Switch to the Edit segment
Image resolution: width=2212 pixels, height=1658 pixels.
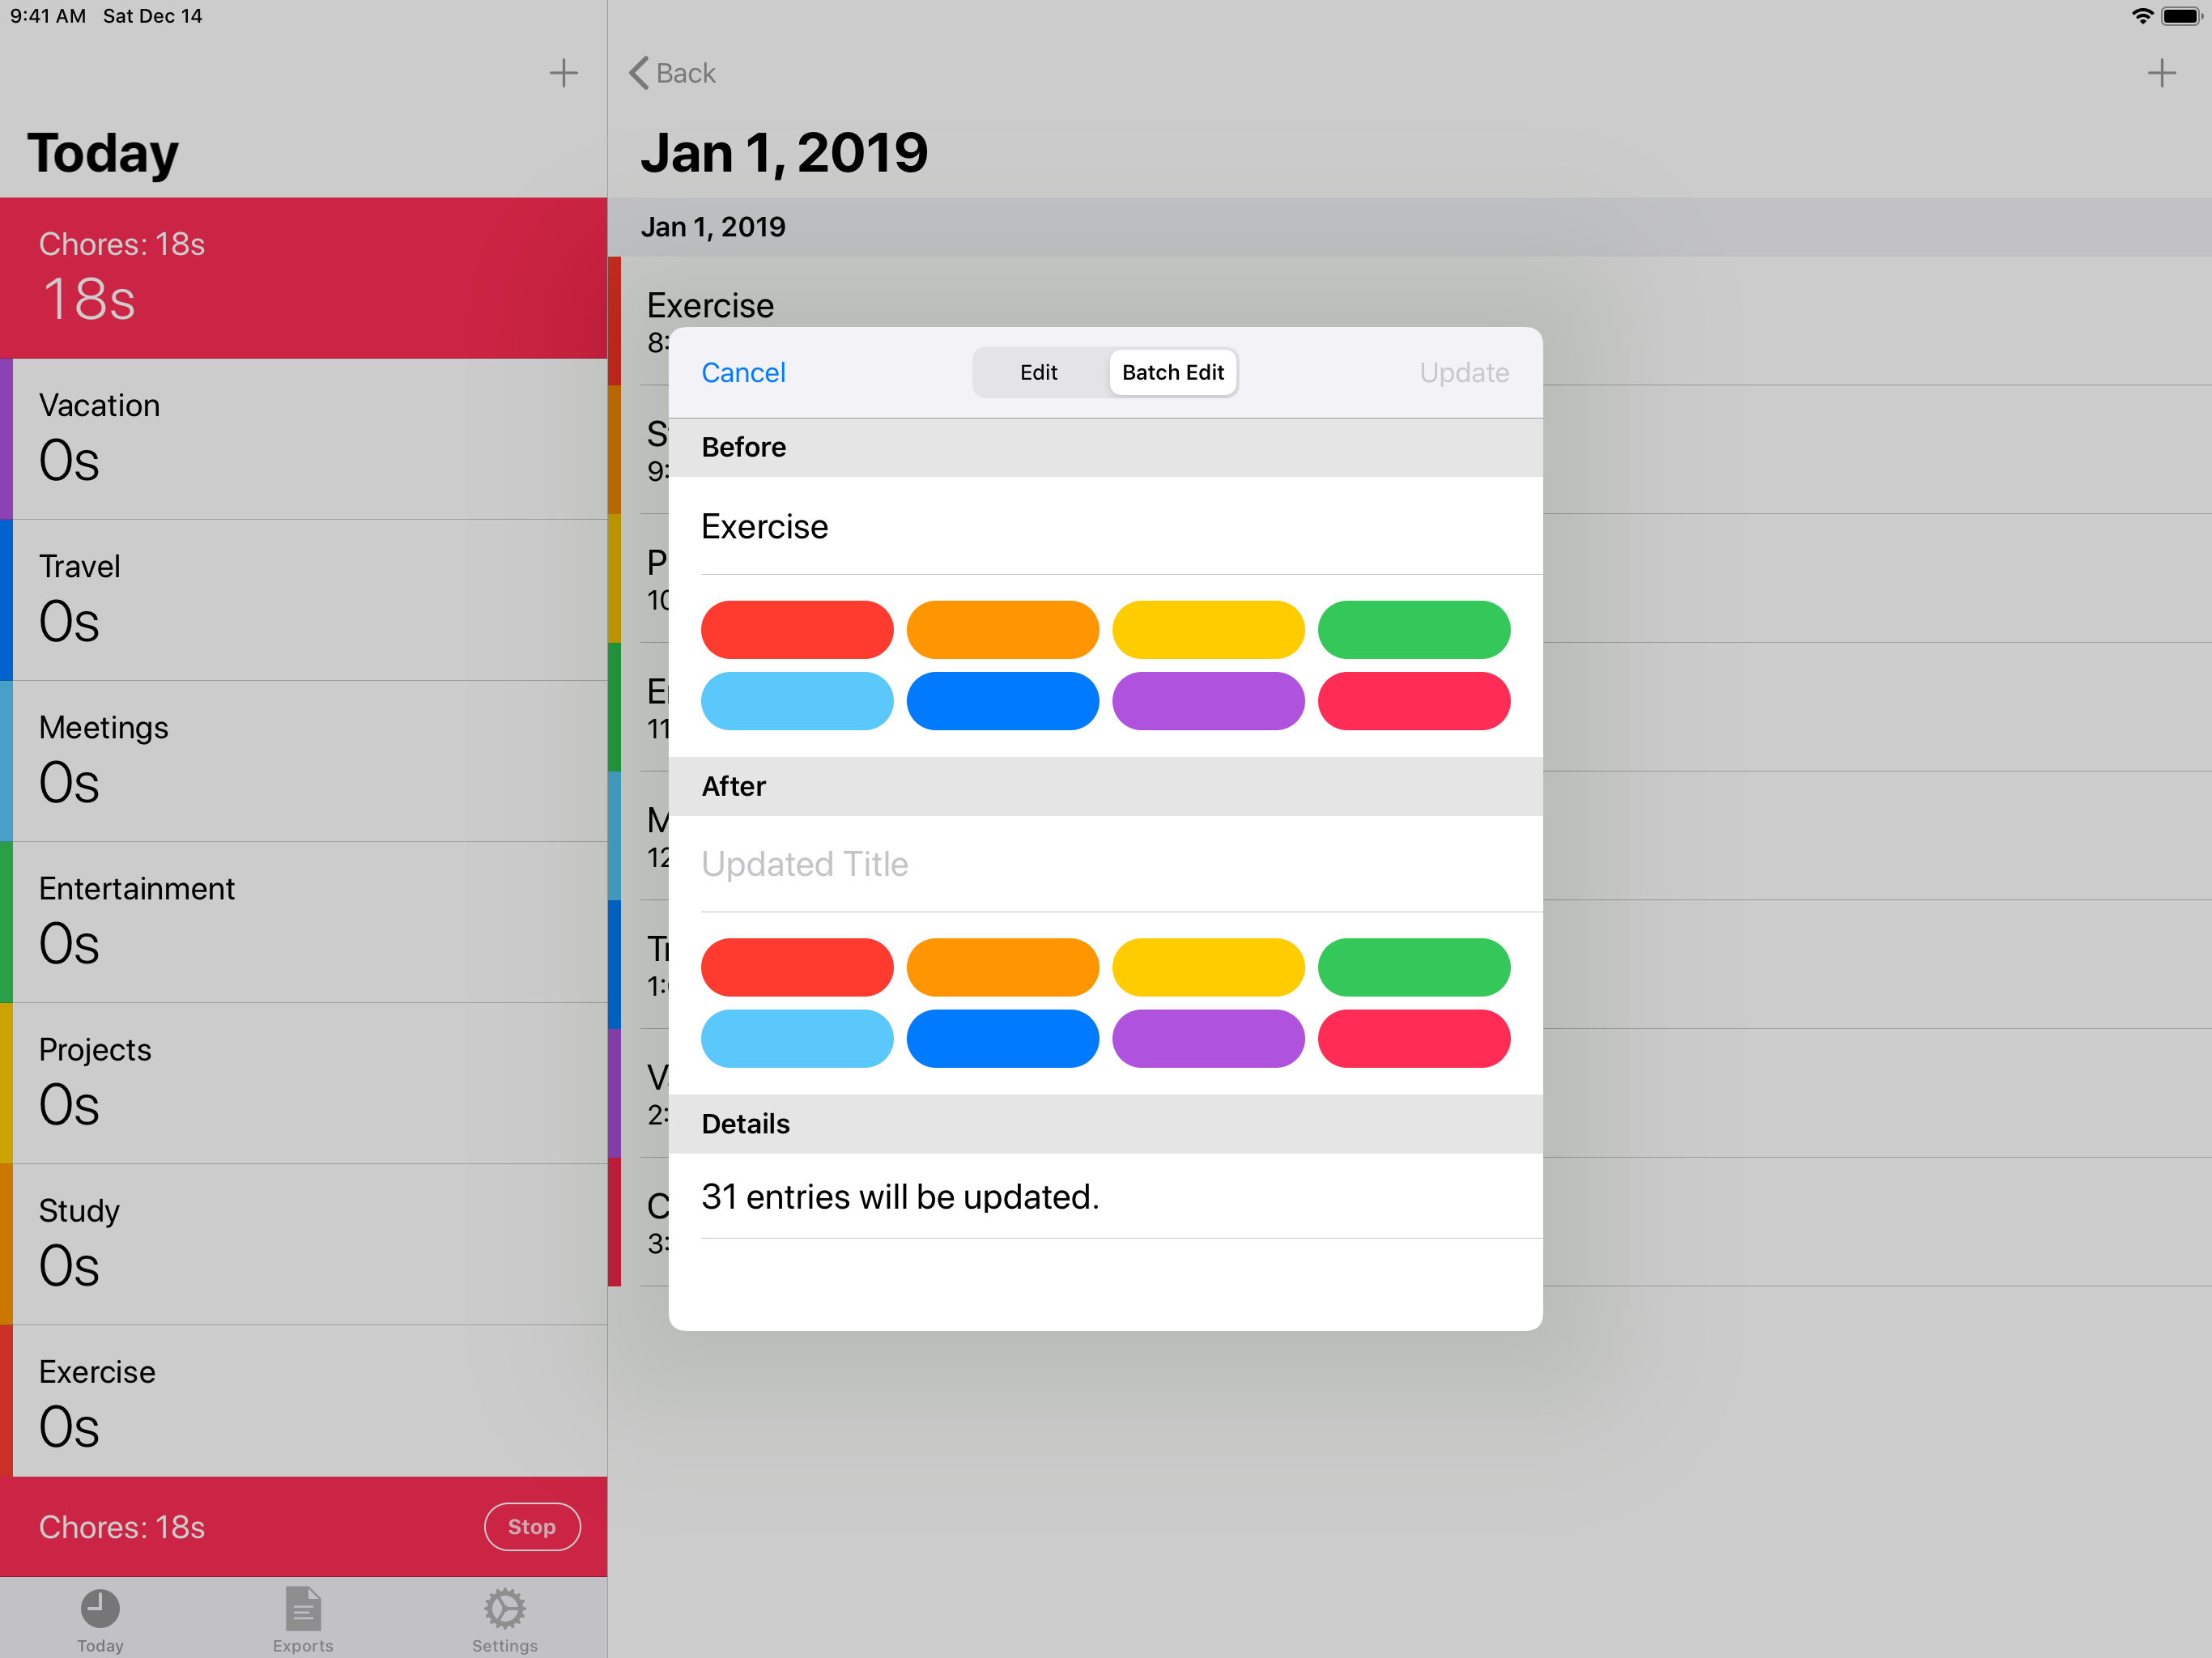pos(1038,372)
